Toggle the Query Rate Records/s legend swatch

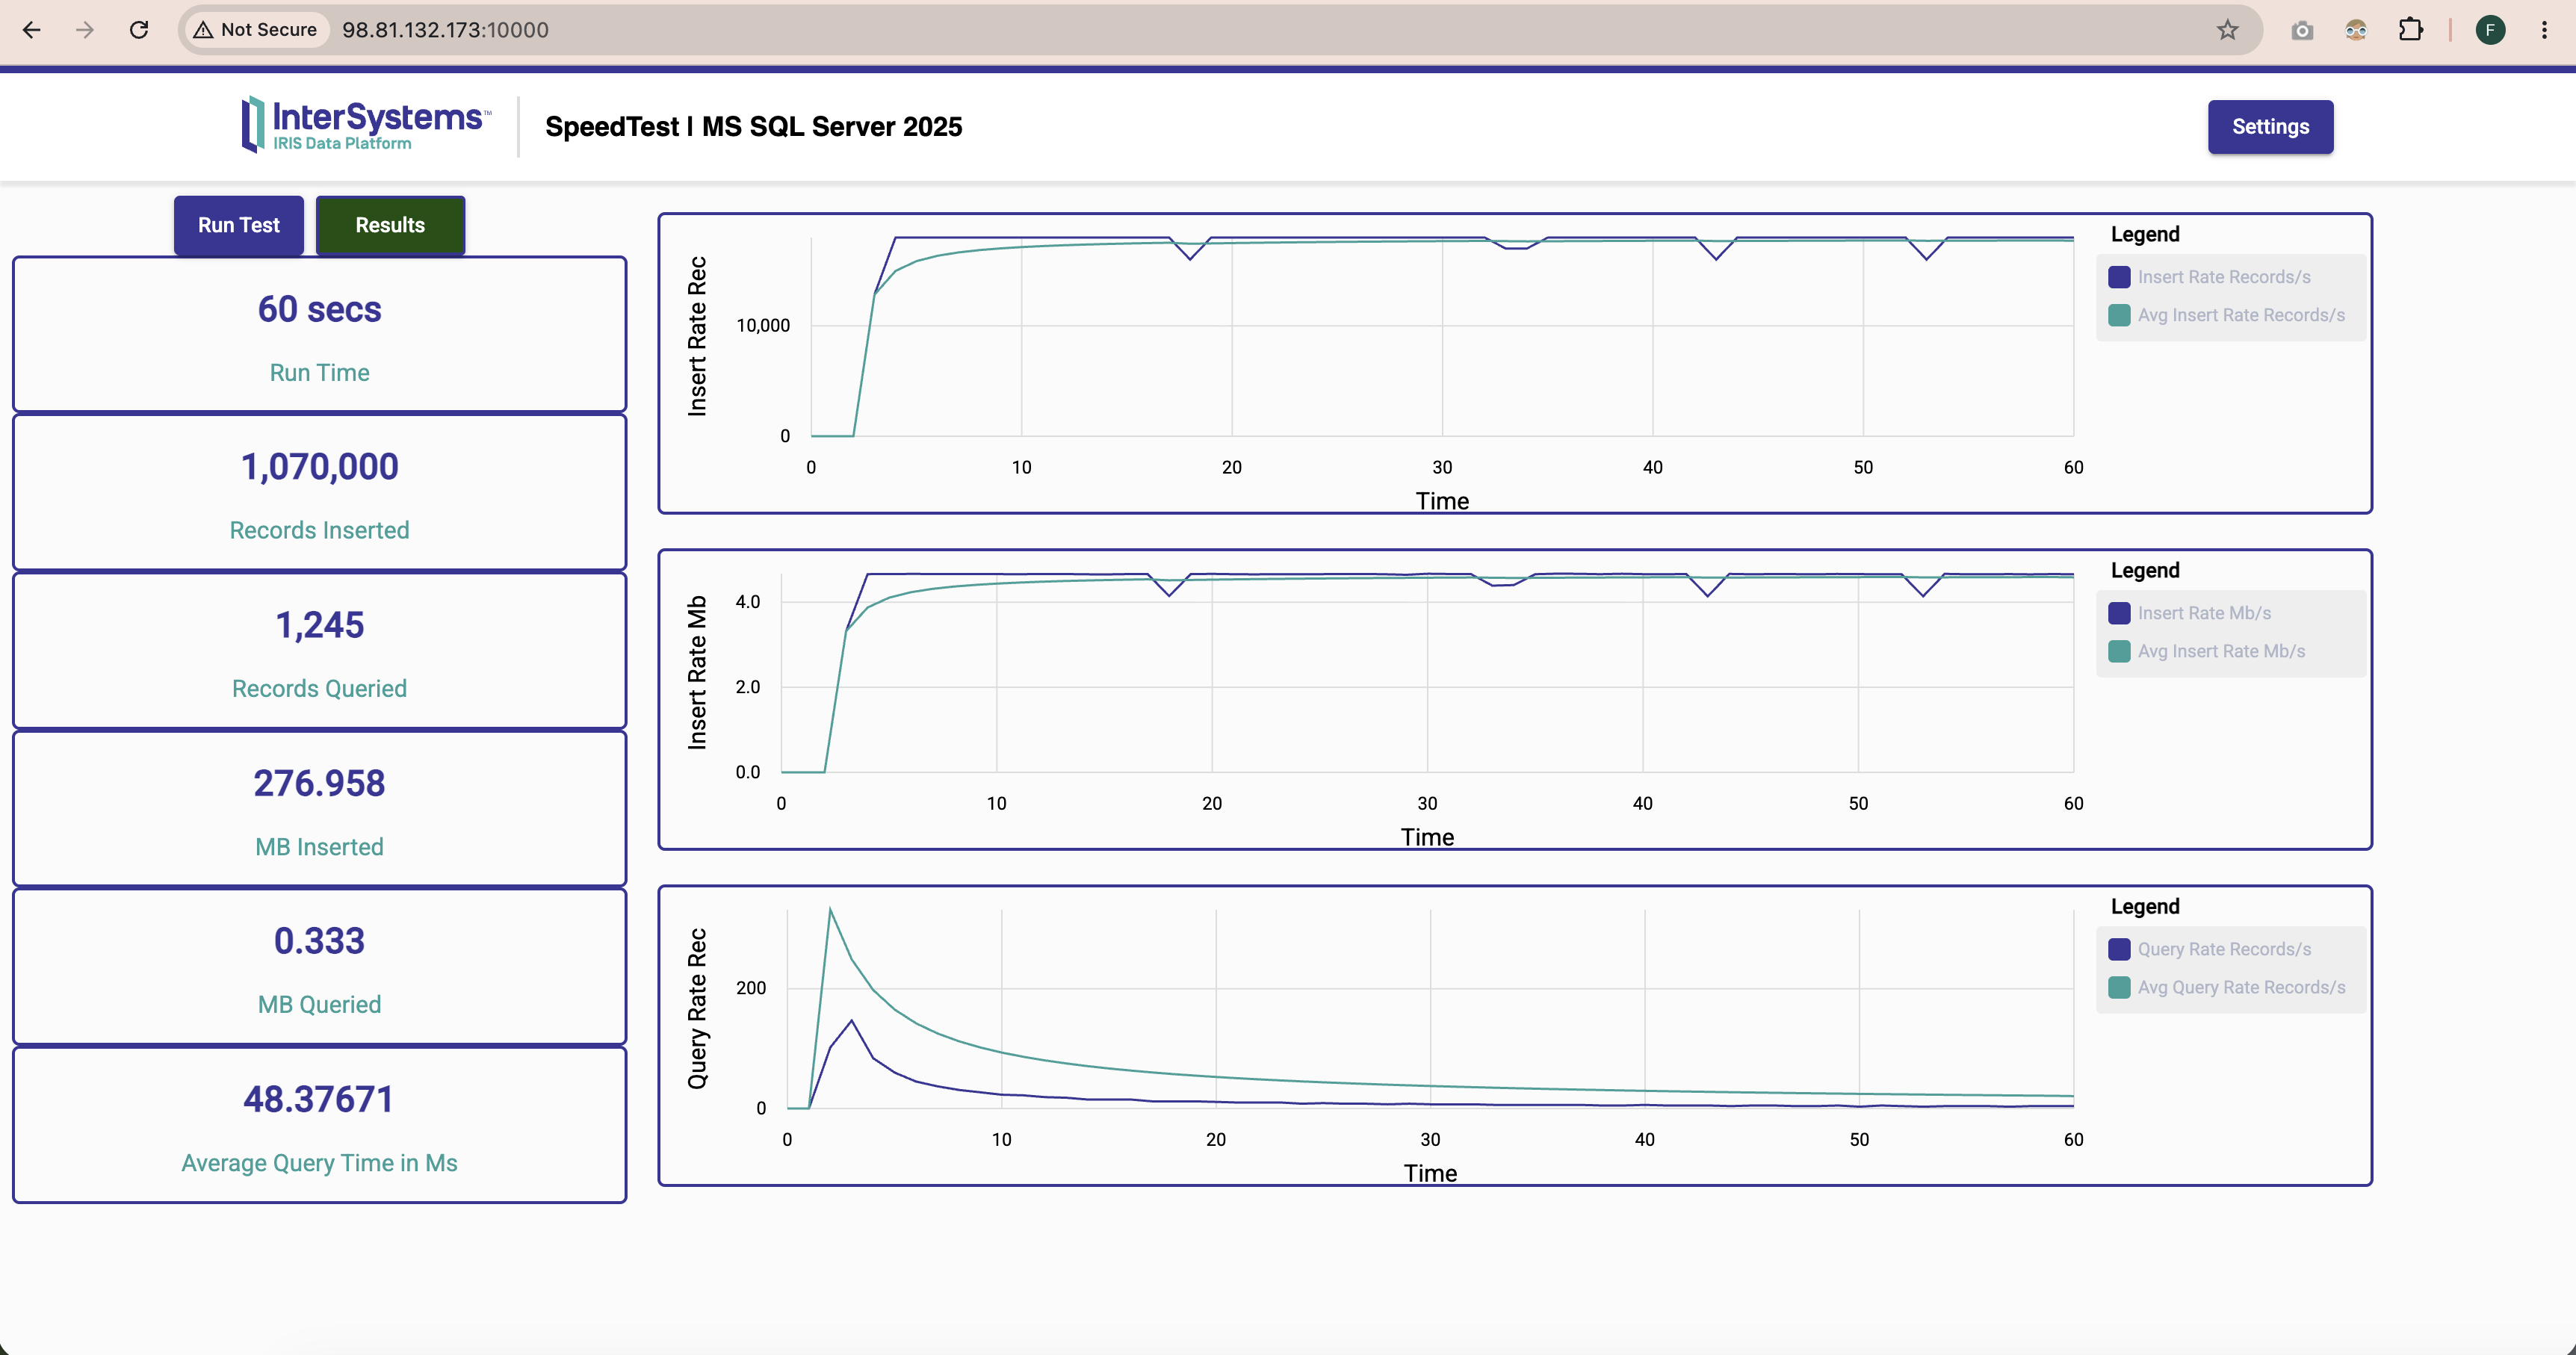(2119, 949)
